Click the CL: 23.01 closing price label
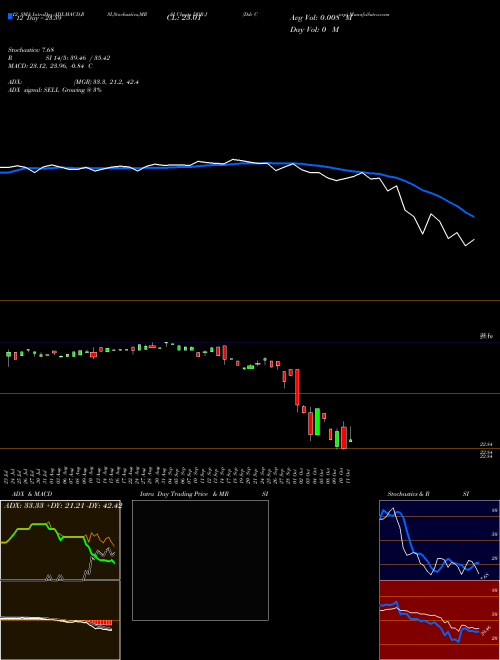Image resolution: width=500 pixels, height=660 pixels. tap(184, 18)
